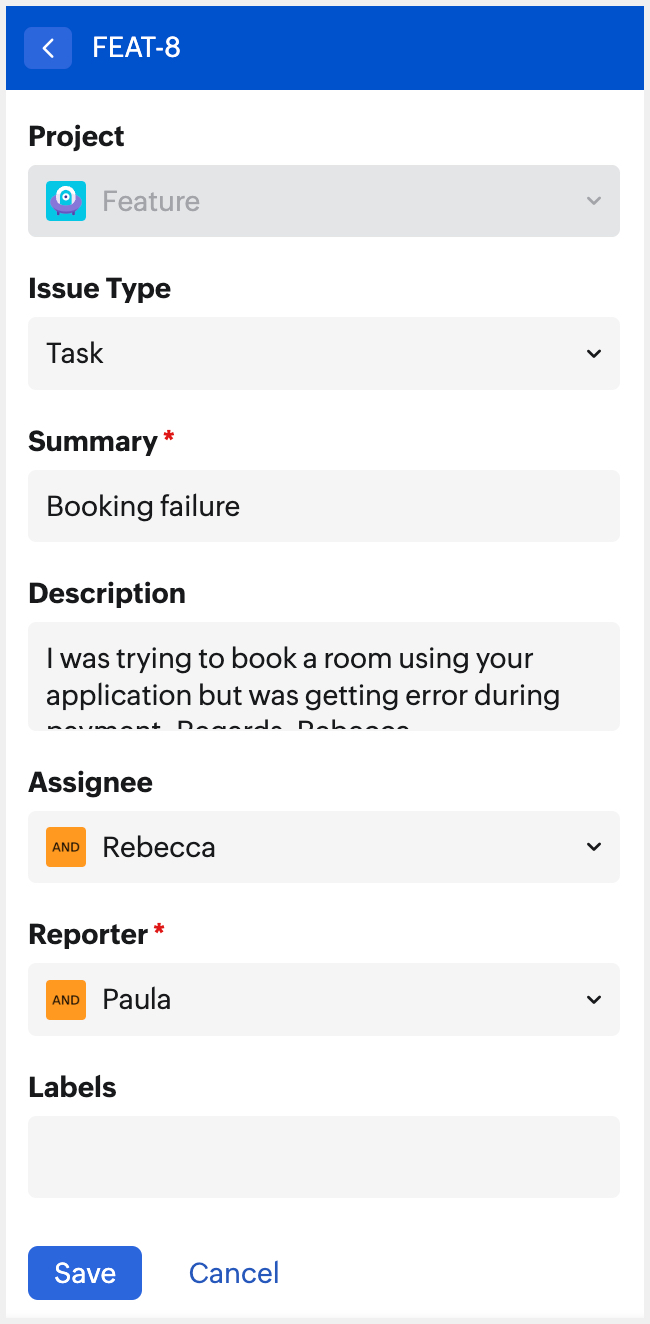The image size is (650, 1324).
Task: Expand the Project dropdown chevron
Action: (x=594, y=201)
